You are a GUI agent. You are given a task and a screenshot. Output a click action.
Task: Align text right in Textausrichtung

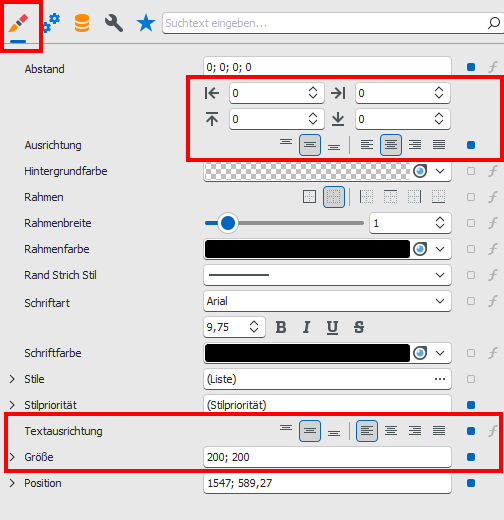(415, 431)
